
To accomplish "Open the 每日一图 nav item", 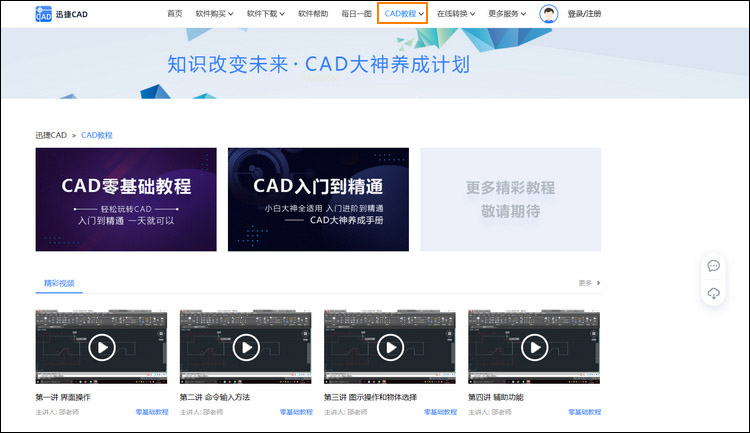I will 356,14.
